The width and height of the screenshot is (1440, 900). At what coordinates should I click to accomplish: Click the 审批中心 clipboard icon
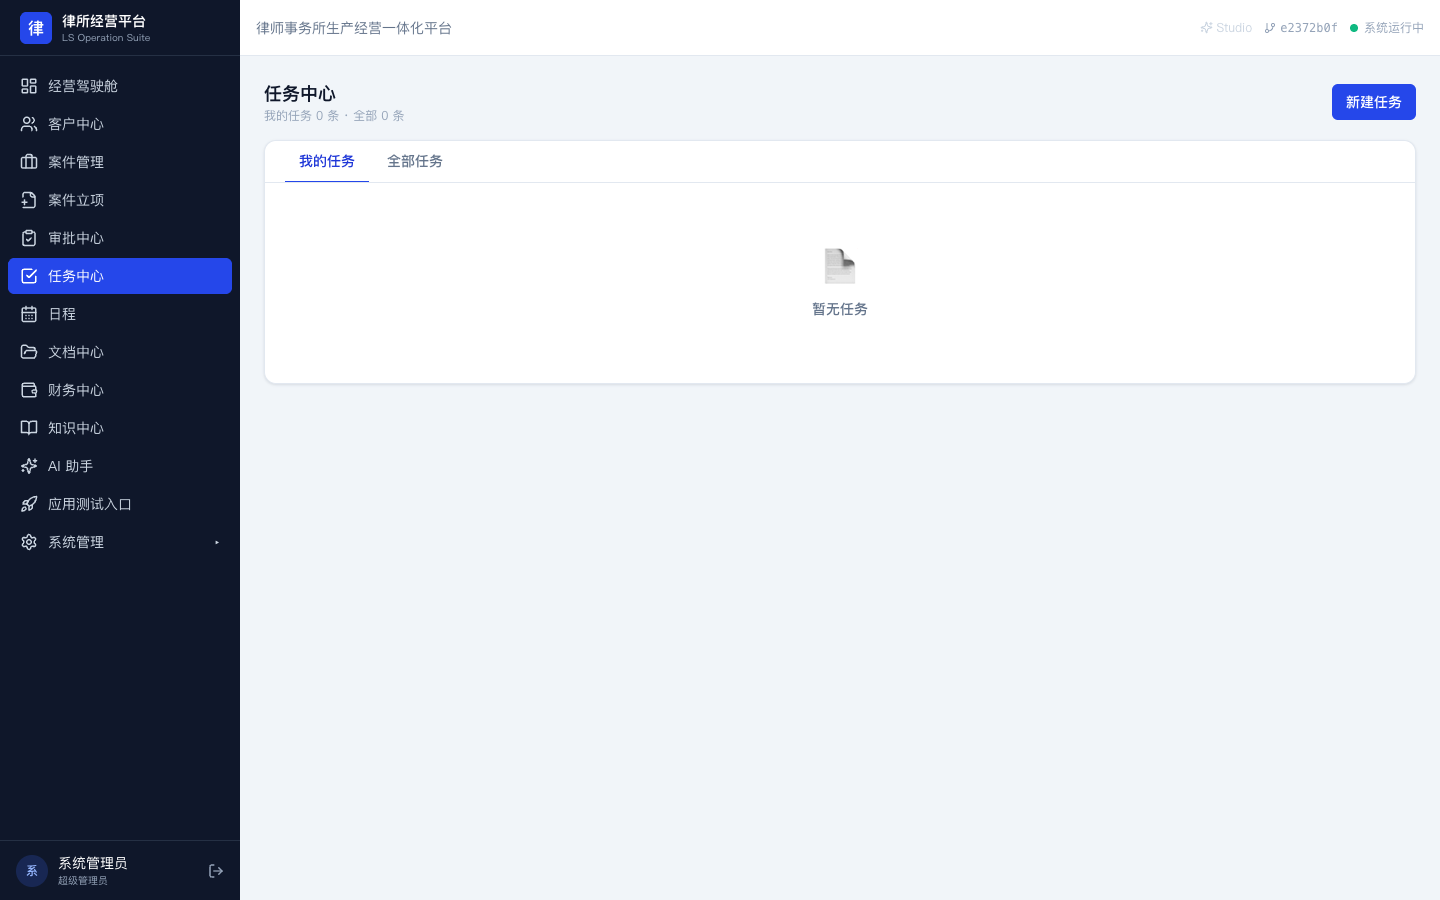(x=29, y=238)
